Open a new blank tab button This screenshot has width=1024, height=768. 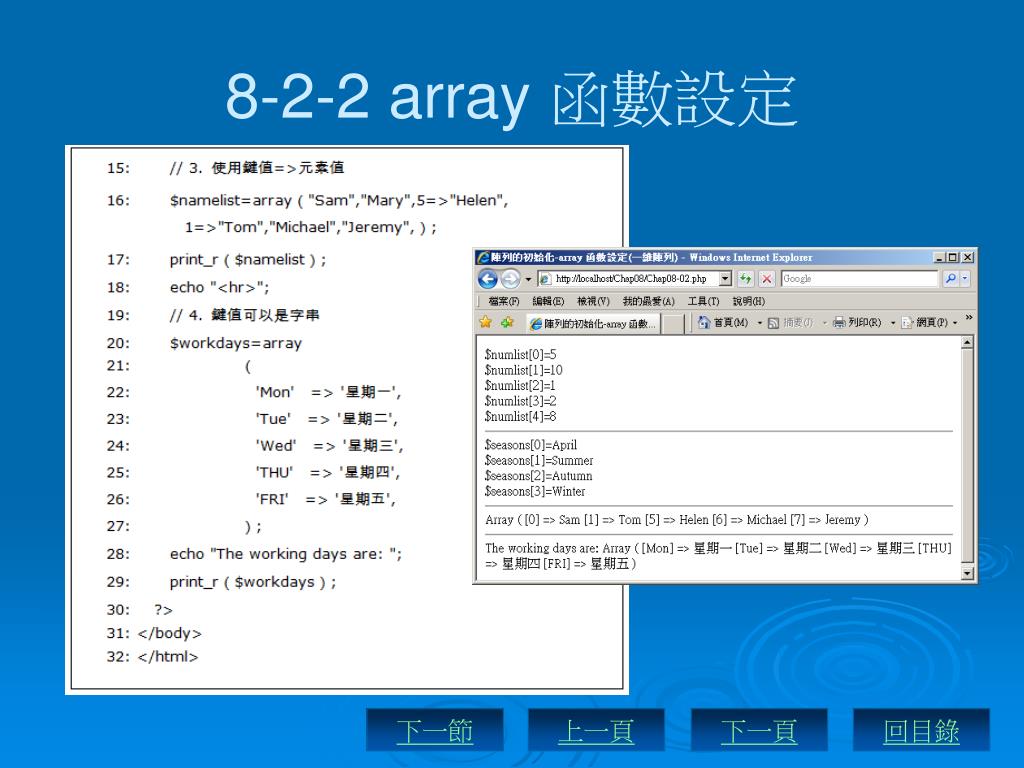[673, 324]
